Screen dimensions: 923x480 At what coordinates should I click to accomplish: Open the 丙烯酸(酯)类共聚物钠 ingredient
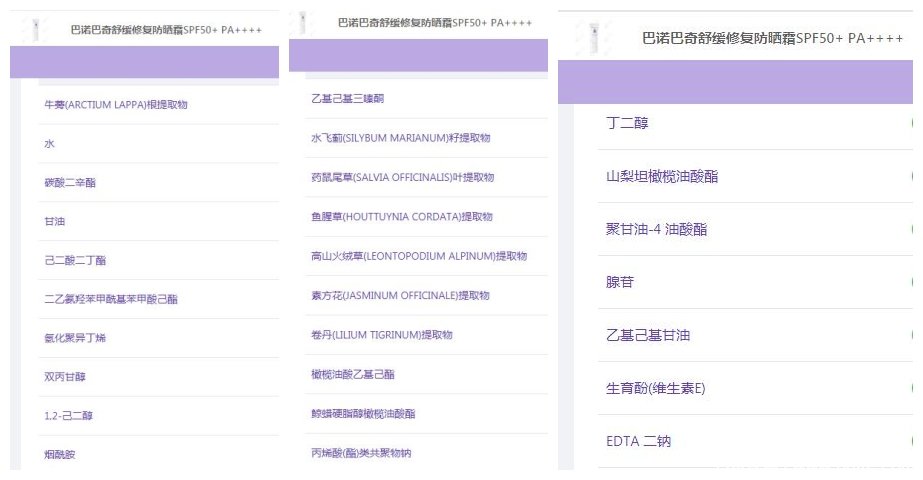click(361, 452)
